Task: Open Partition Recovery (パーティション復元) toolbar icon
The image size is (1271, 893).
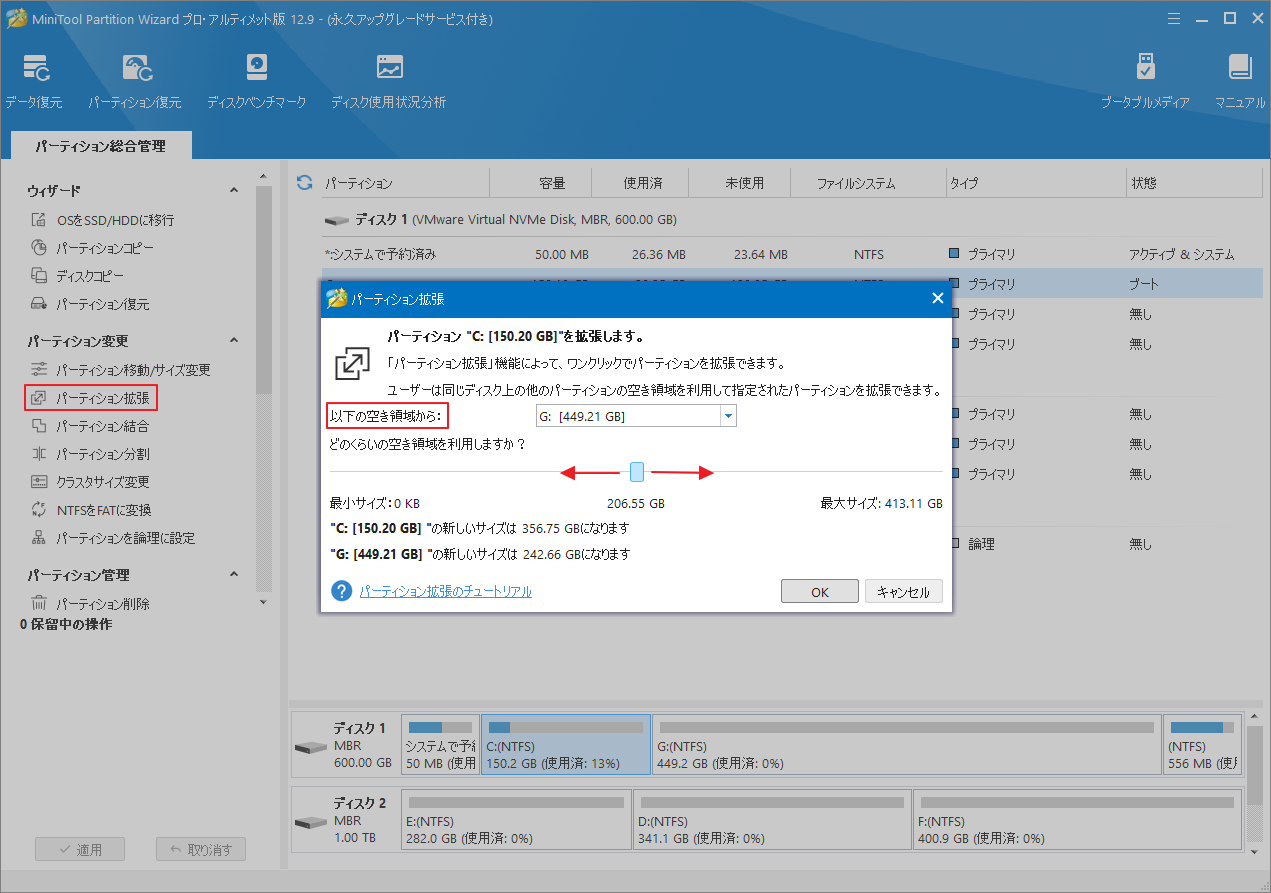Action: click(x=135, y=80)
